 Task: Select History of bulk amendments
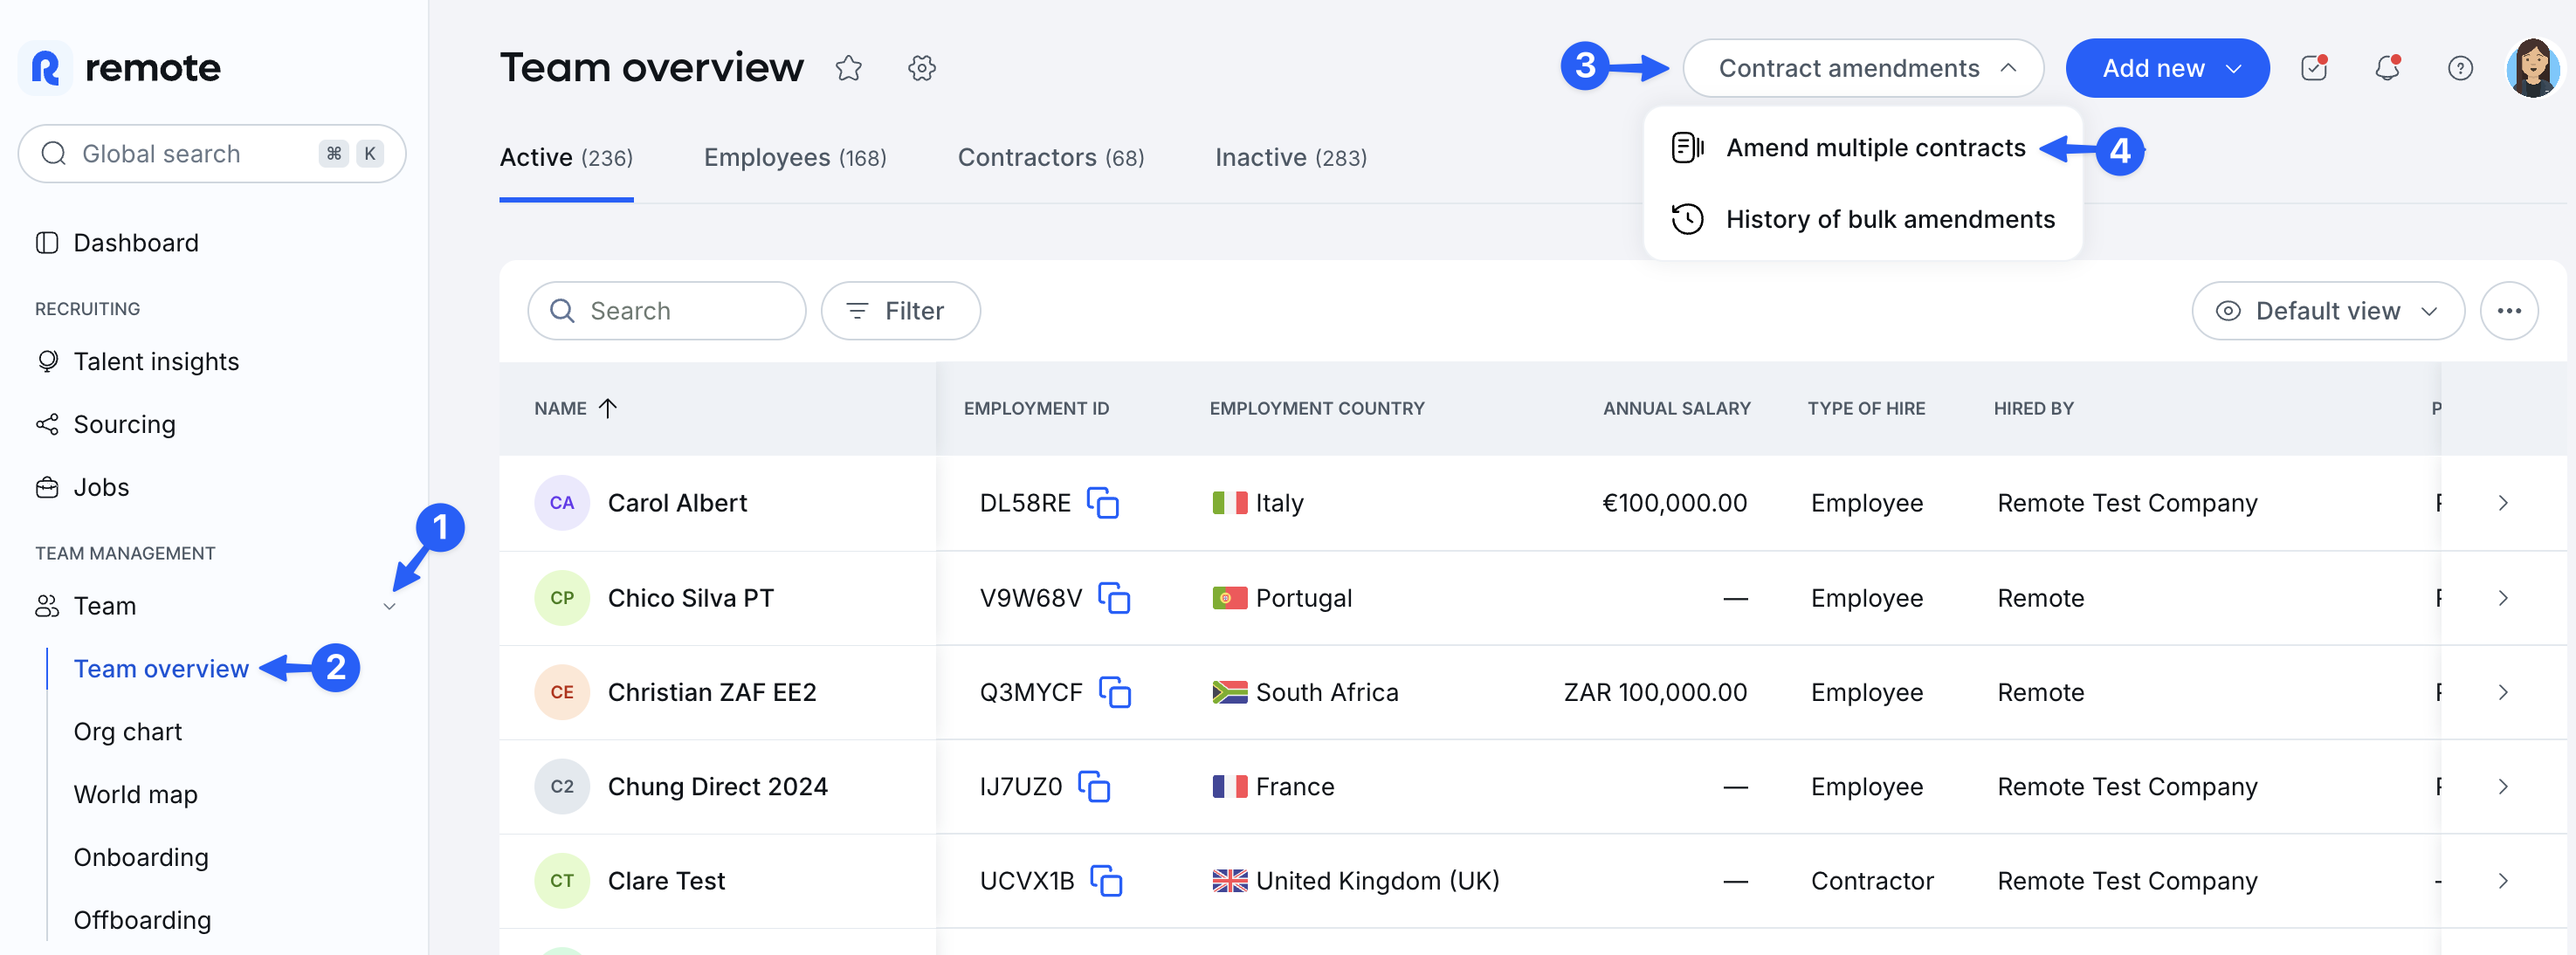[1863, 219]
